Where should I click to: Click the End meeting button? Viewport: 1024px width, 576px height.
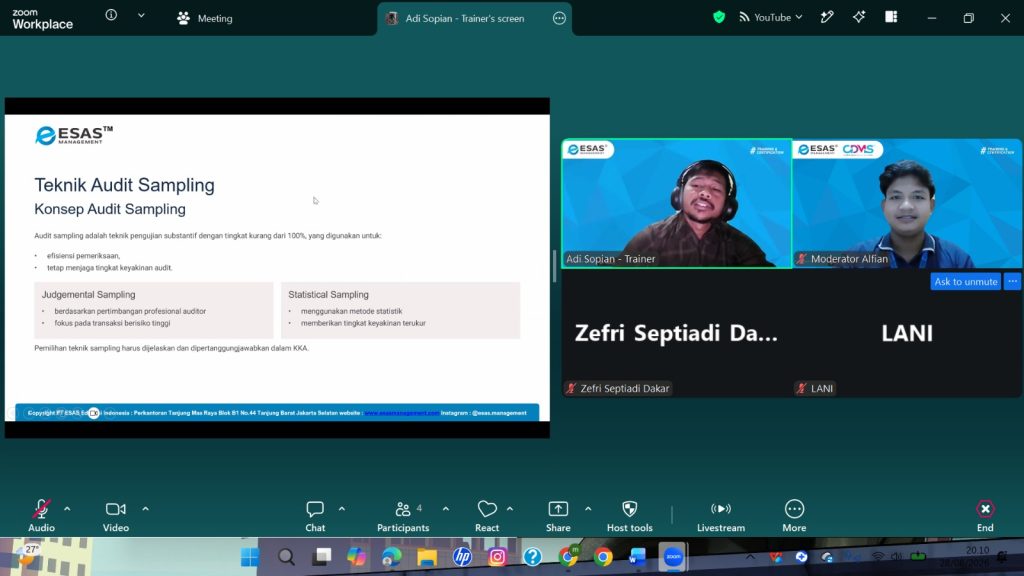click(985, 515)
